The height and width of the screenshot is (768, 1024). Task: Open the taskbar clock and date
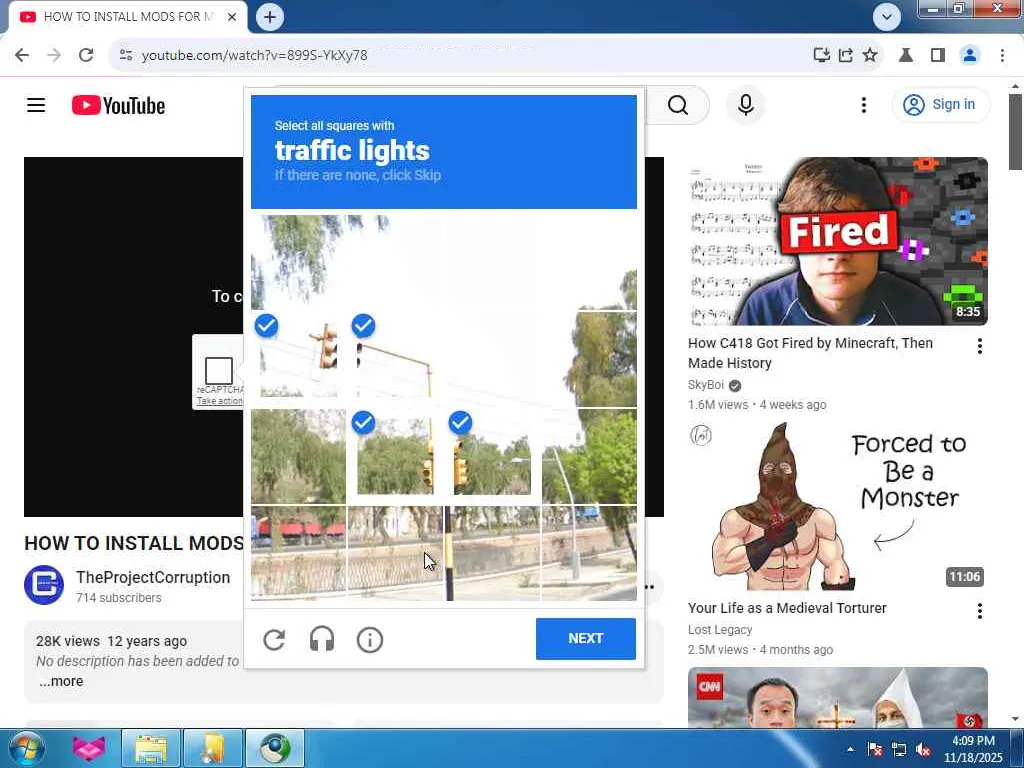tap(973, 749)
